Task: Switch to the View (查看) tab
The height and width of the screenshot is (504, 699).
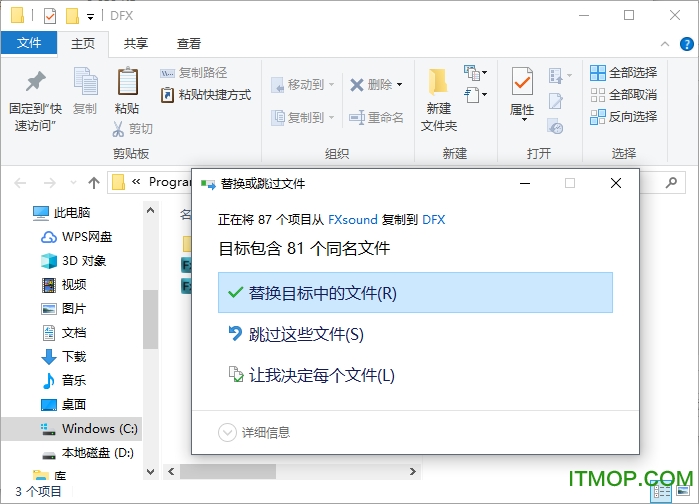Action: pos(189,43)
